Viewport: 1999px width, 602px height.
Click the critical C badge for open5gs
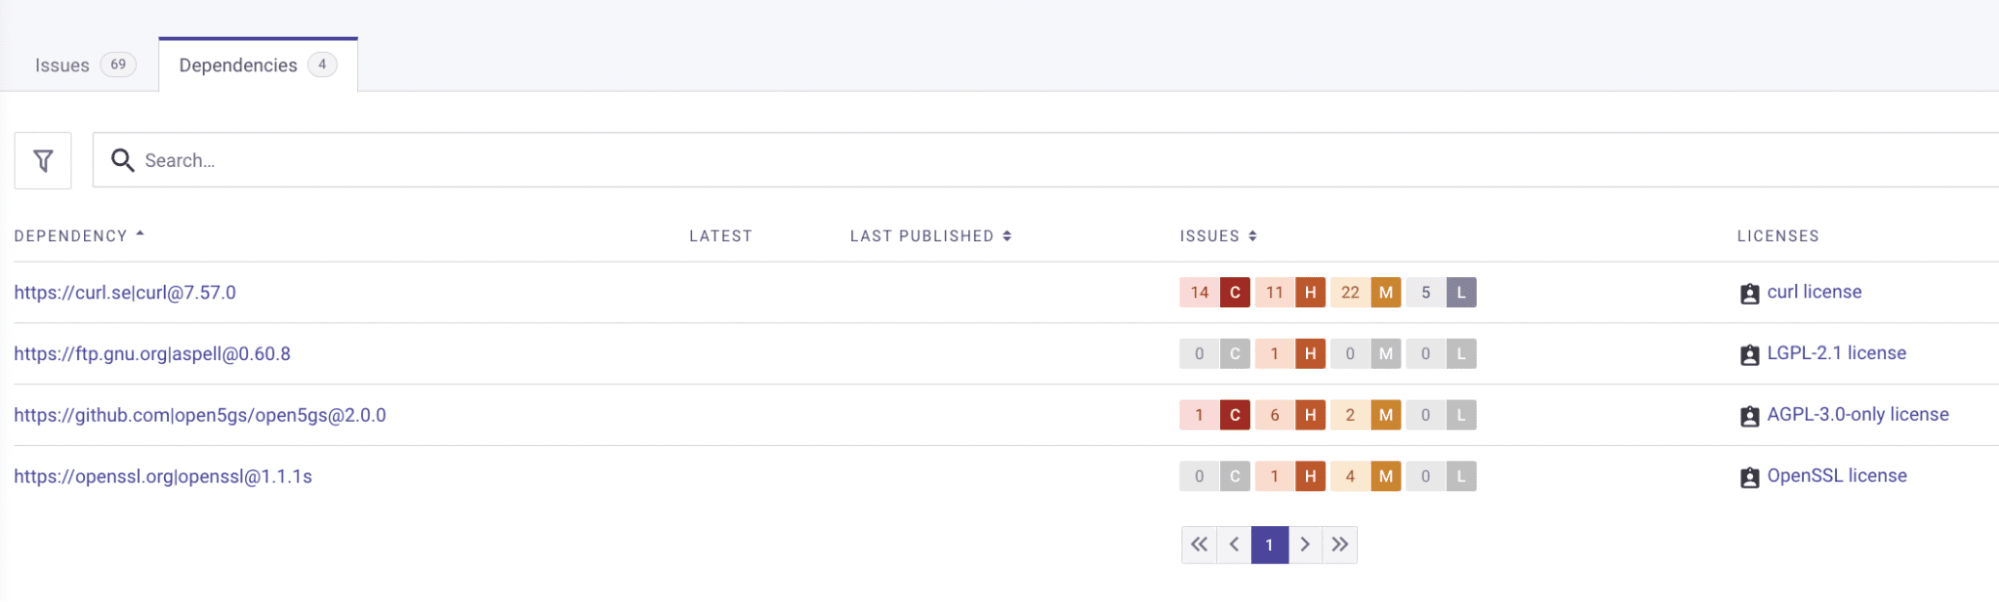[x=1235, y=415]
